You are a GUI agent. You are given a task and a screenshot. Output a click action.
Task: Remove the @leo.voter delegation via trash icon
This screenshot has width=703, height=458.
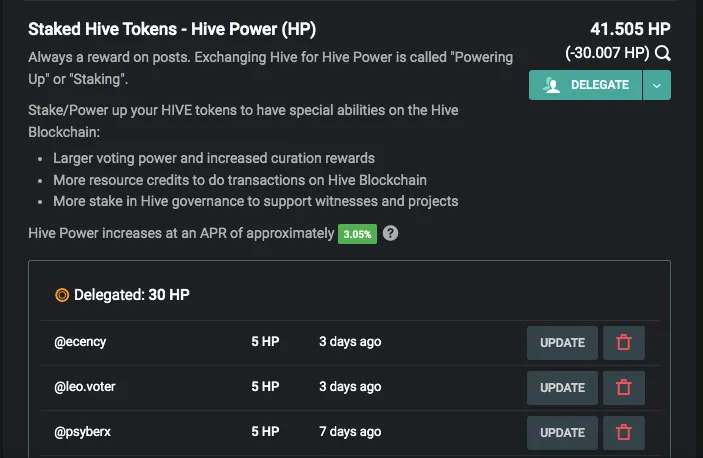624,388
